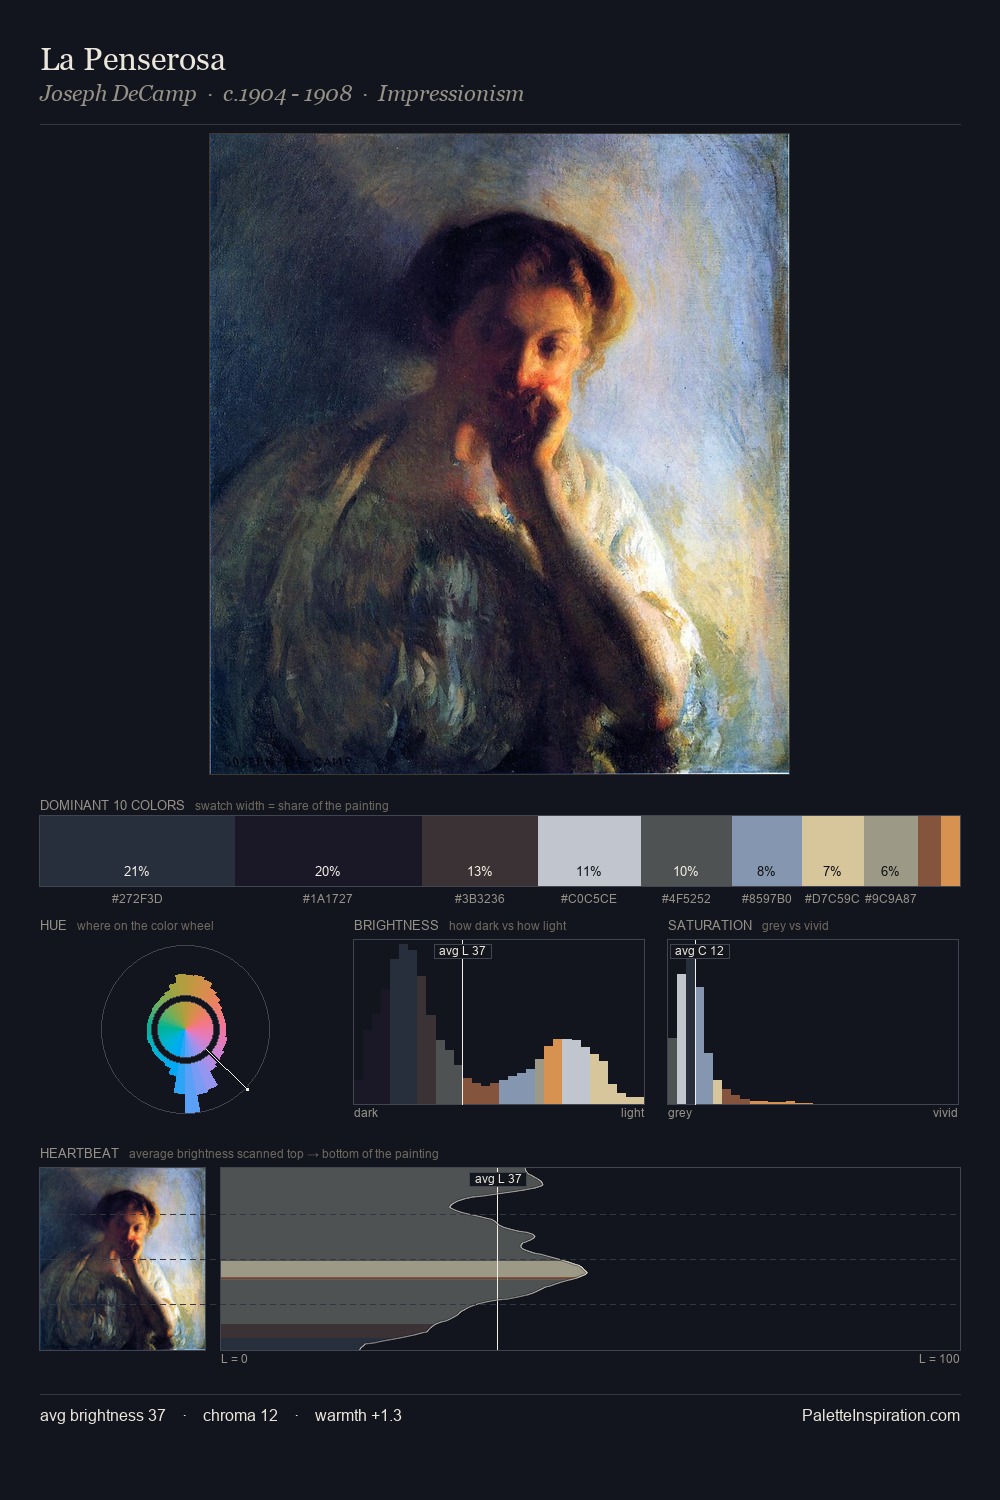Screen dimensions: 1000x1500
Task: Select the 7% pale tan swatch
Action: coord(833,851)
